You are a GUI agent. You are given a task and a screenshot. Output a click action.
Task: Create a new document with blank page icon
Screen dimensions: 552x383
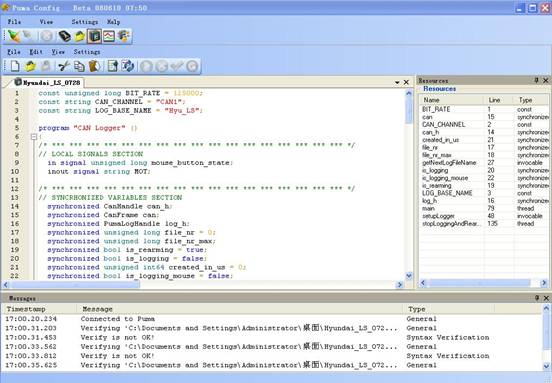(14, 66)
